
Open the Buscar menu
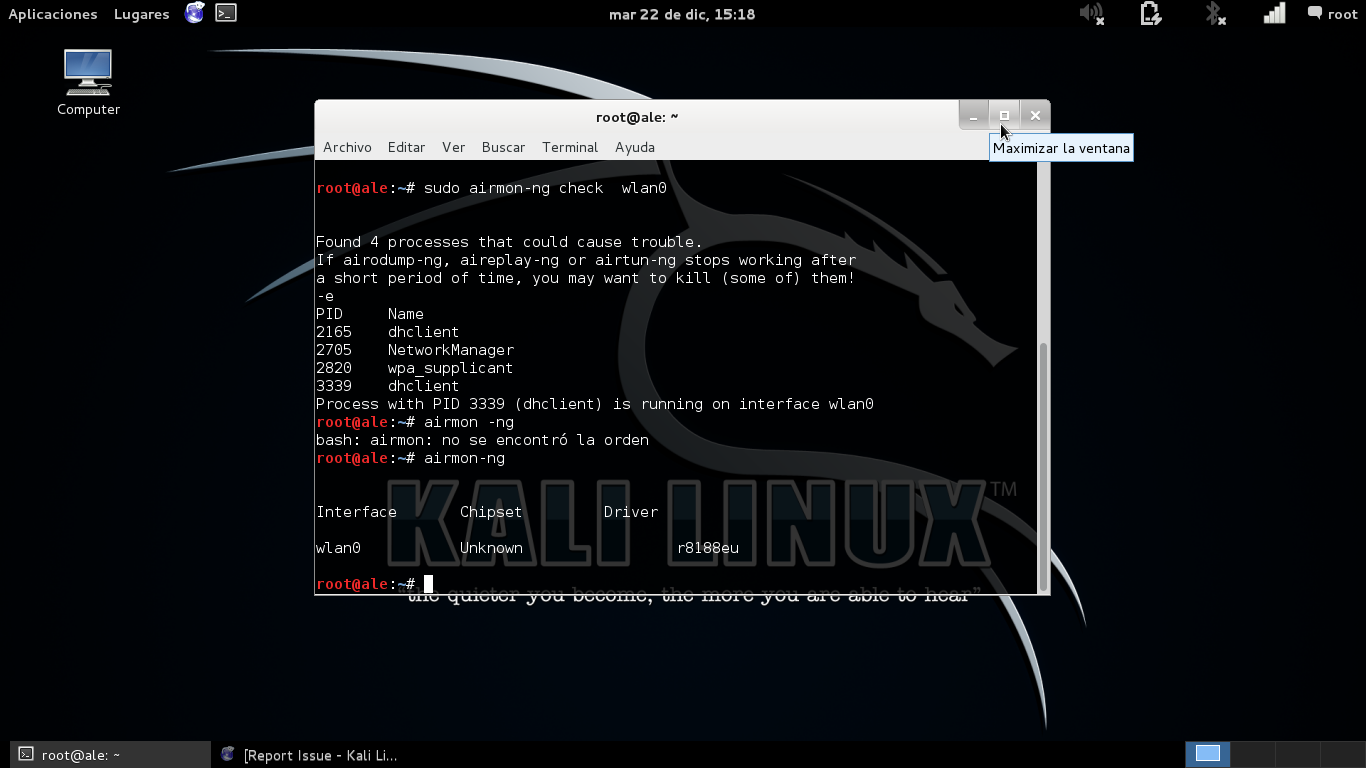click(x=503, y=147)
